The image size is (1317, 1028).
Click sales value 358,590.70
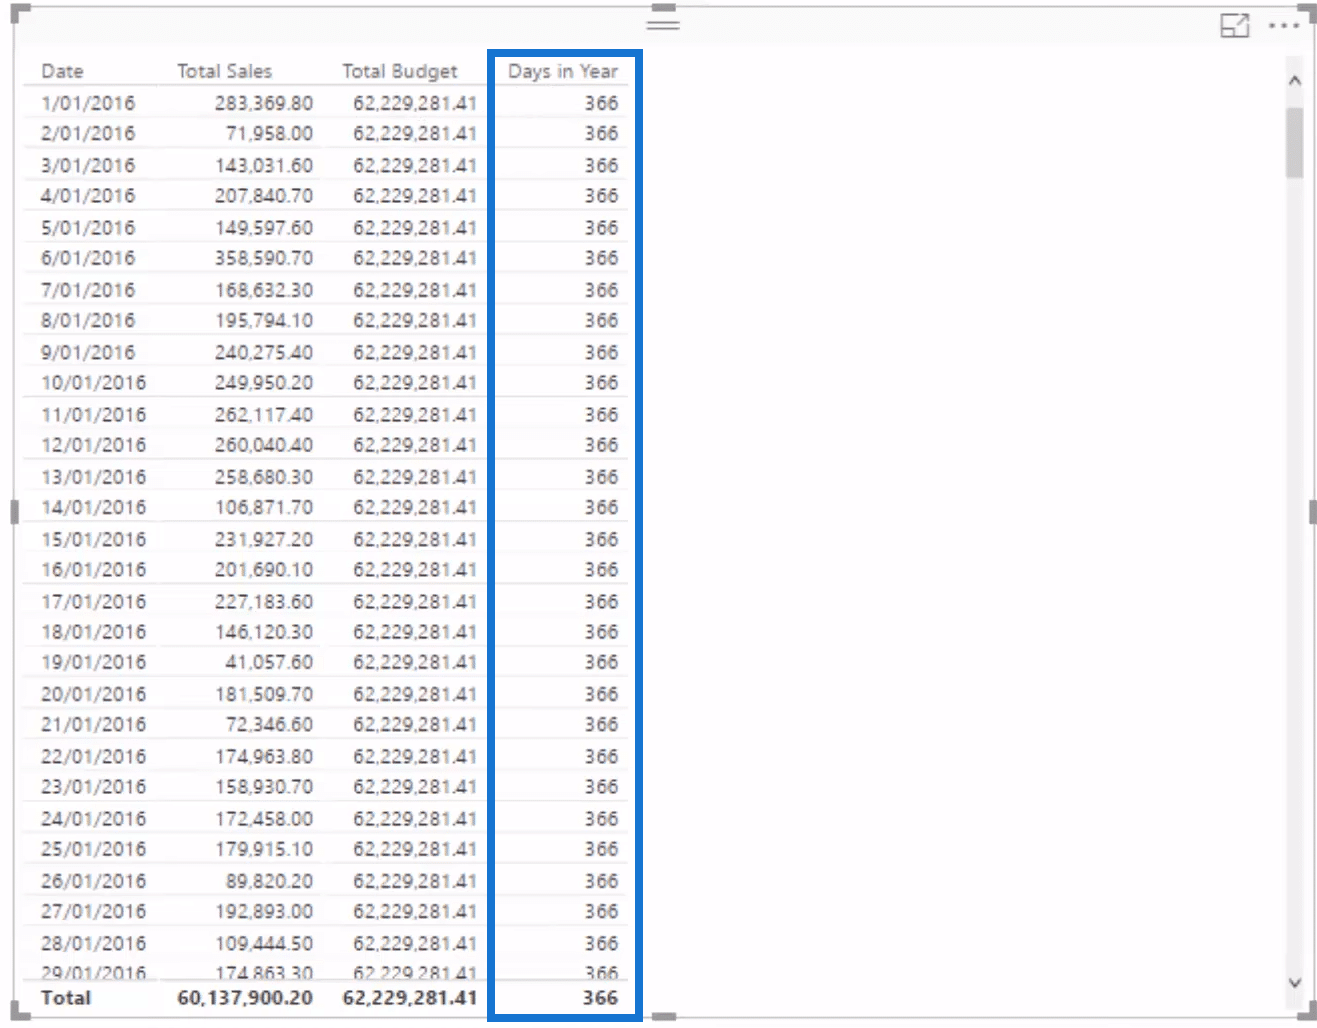tap(263, 257)
